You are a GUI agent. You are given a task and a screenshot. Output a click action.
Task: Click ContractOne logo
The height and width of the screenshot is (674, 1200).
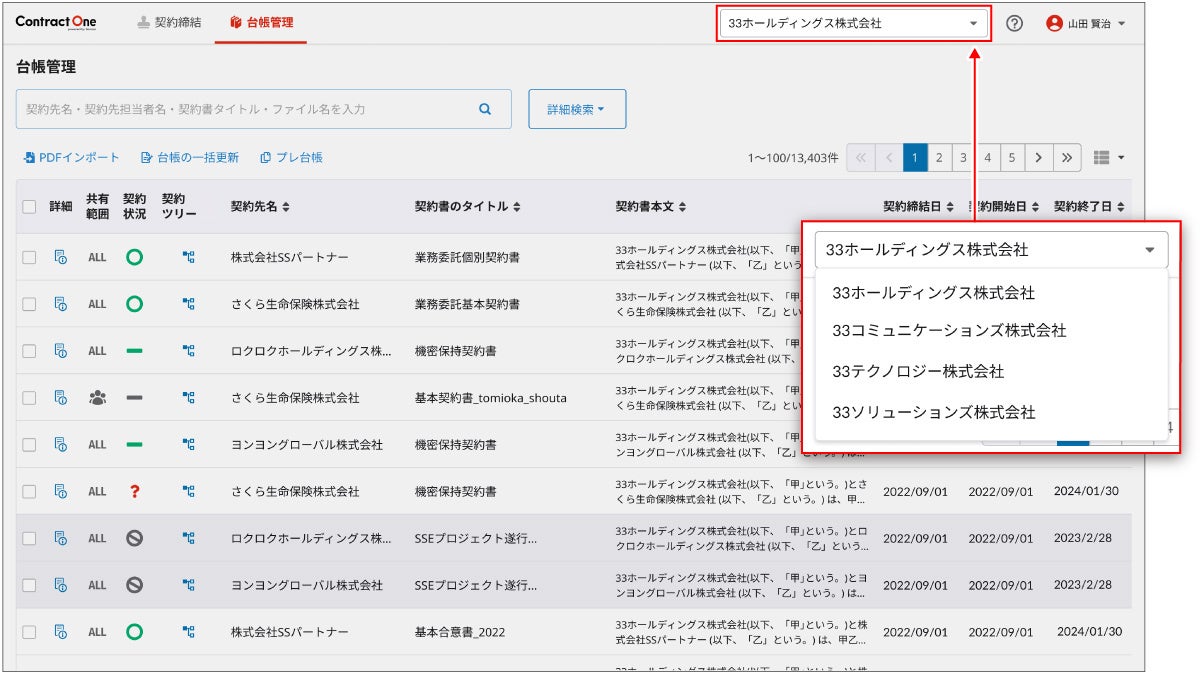(56, 22)
